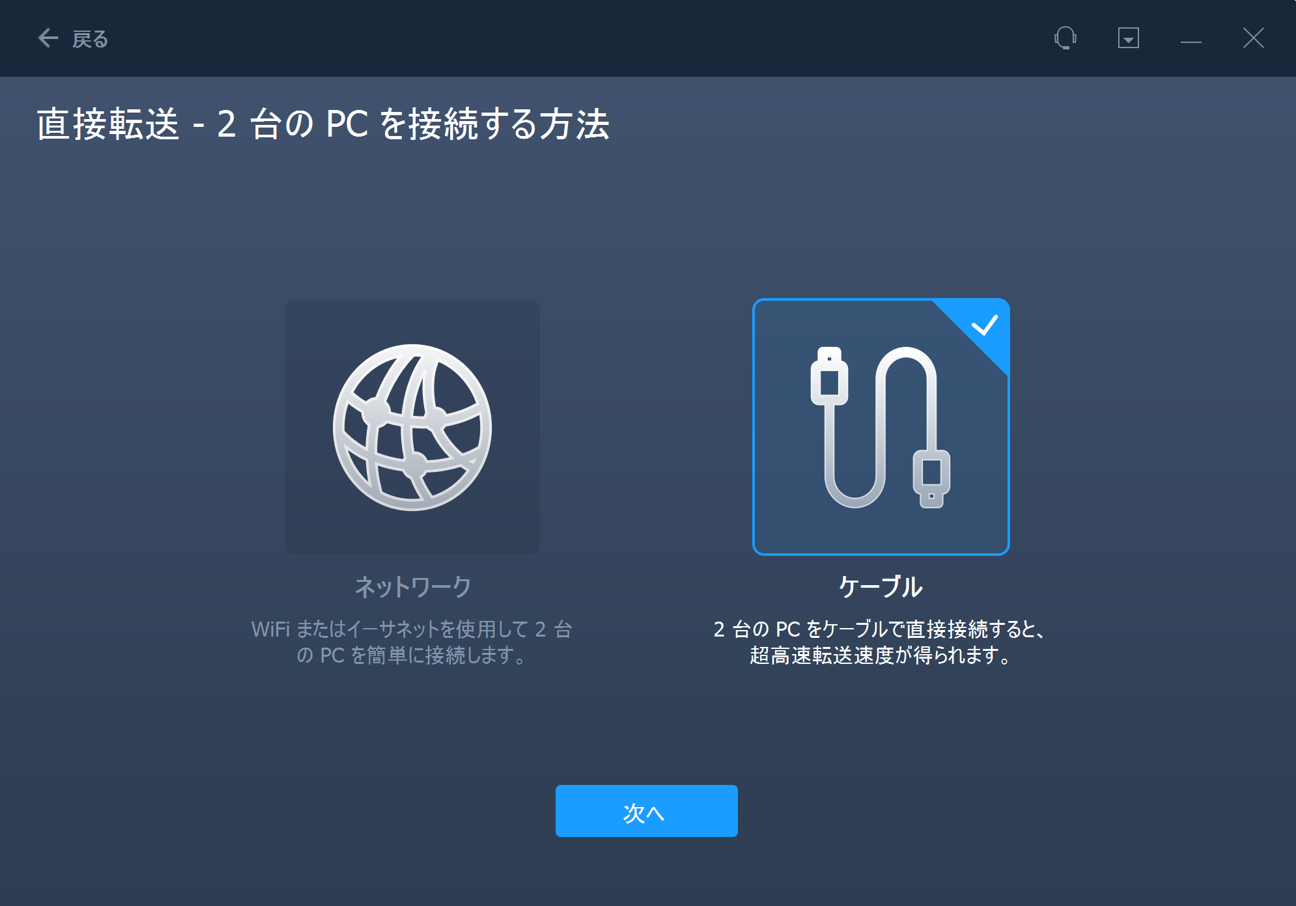Click the network globe graphic to choose WiFi transfer
Image resolution: width=1296 pixels, height=906 pixels.
click(x=411, y=426)
